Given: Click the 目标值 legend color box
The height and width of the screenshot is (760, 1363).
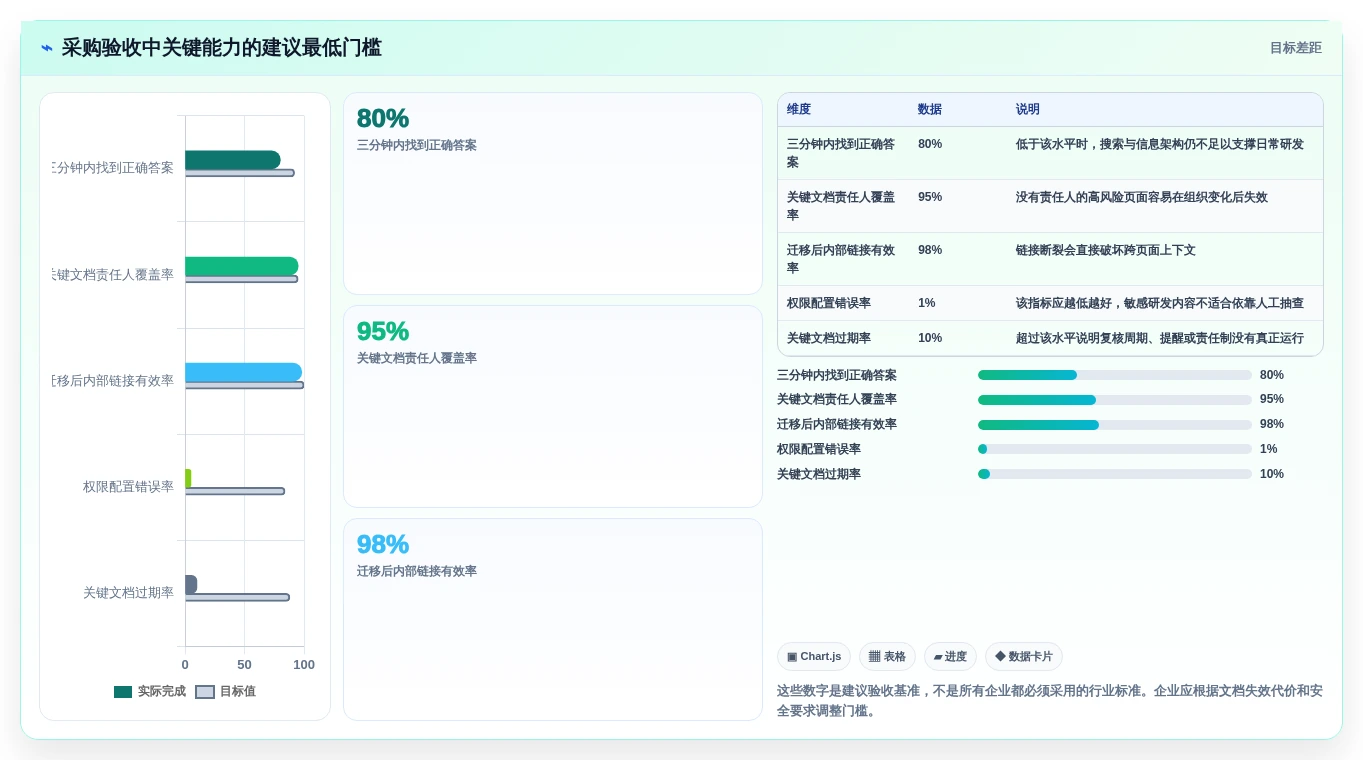Looking at the screenshot, I should pyautogui.click(x=205, y=692).
